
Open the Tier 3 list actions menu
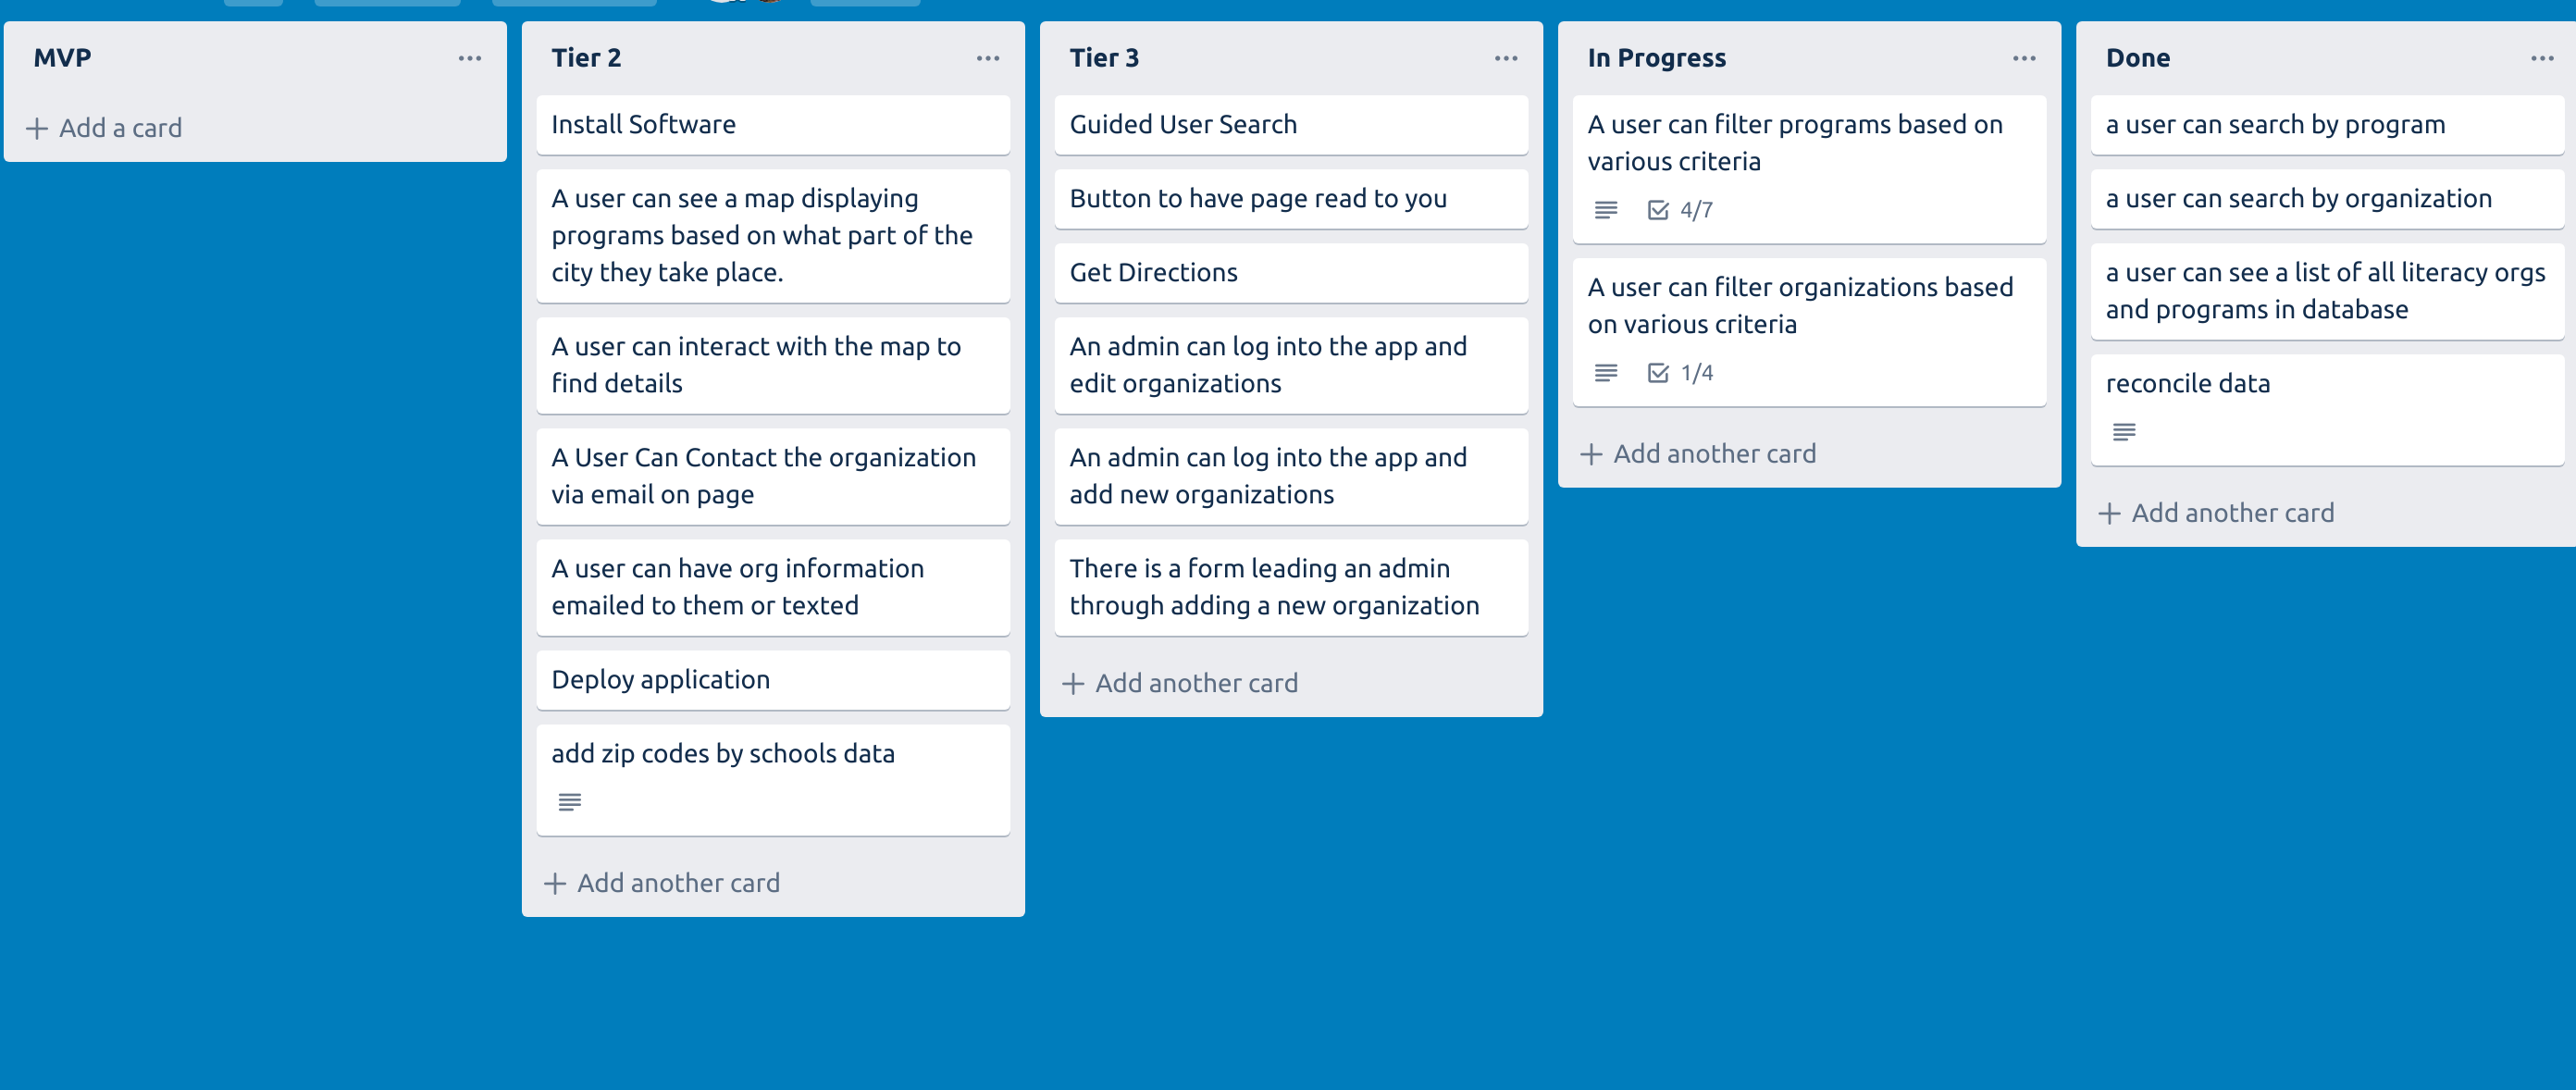1506,58
